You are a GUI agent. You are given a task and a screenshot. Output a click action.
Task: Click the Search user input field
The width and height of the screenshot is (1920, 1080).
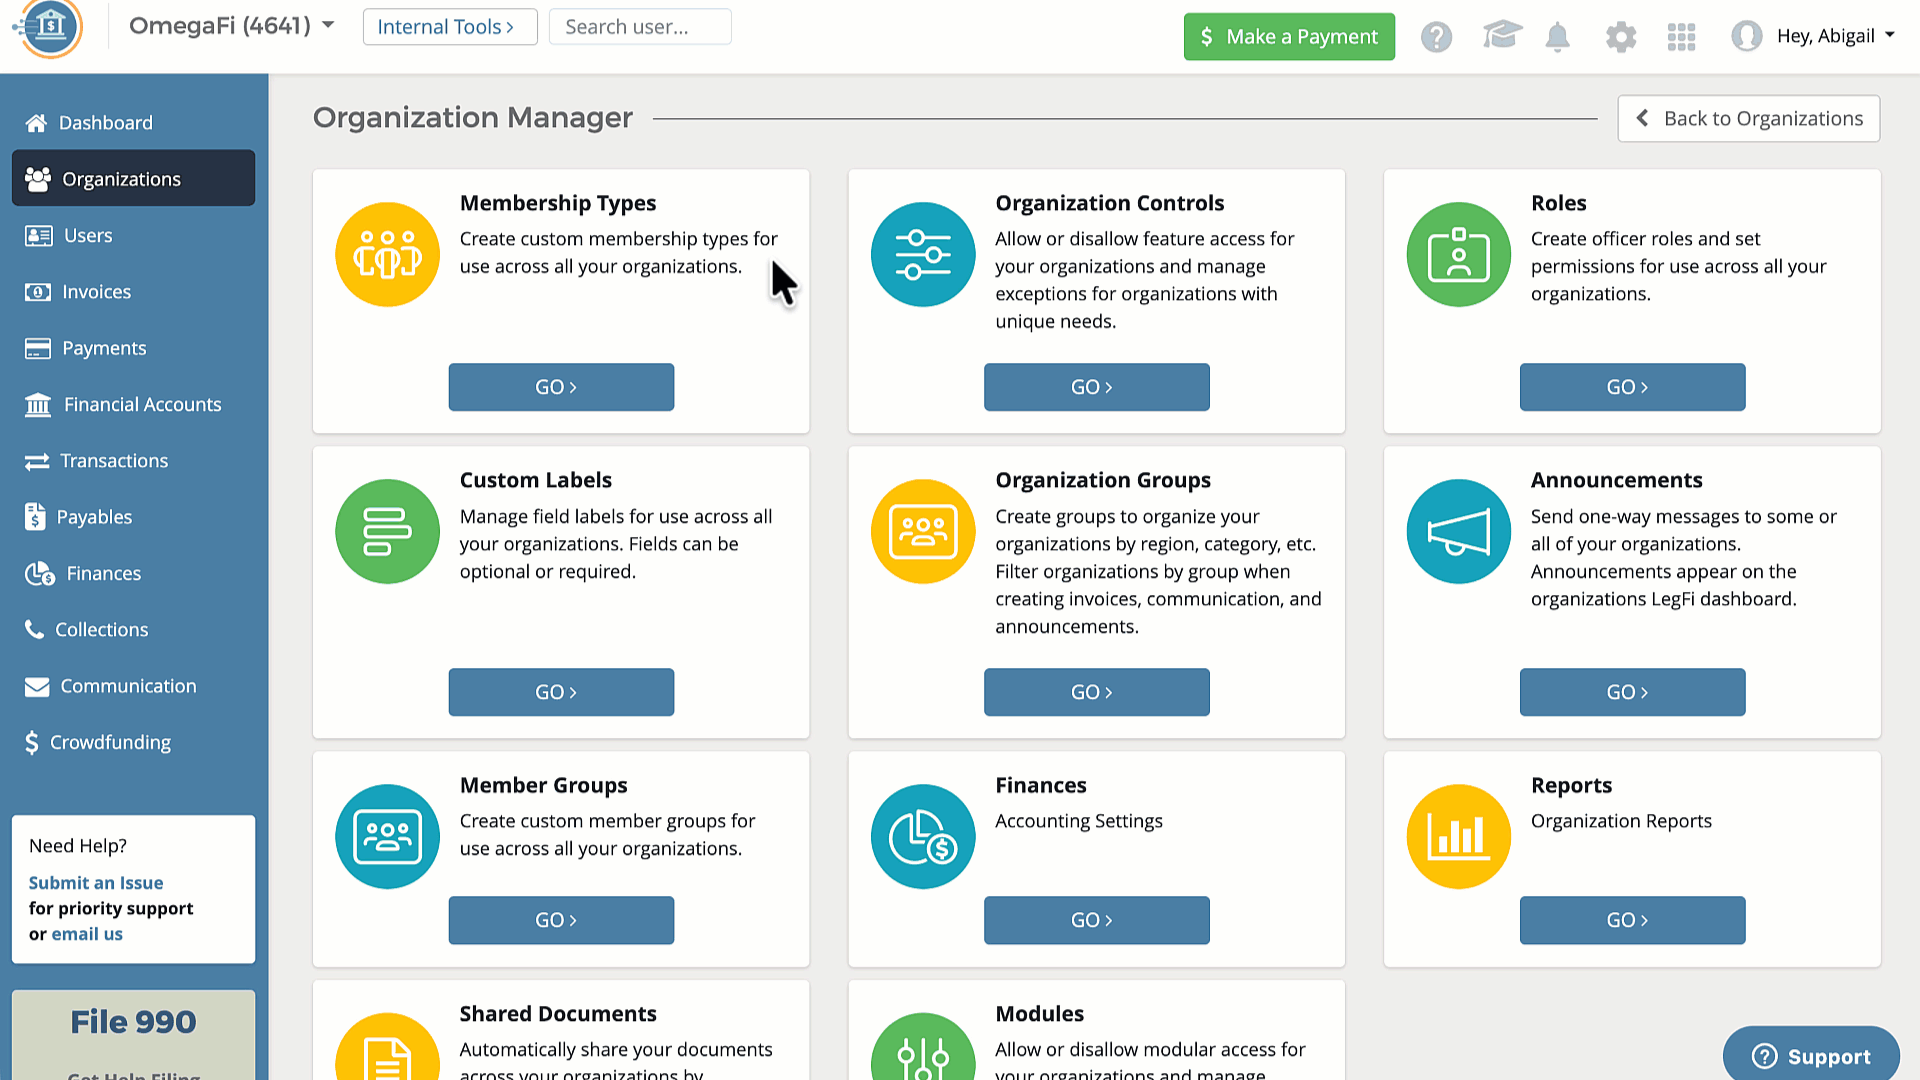(x=639, y=27)
